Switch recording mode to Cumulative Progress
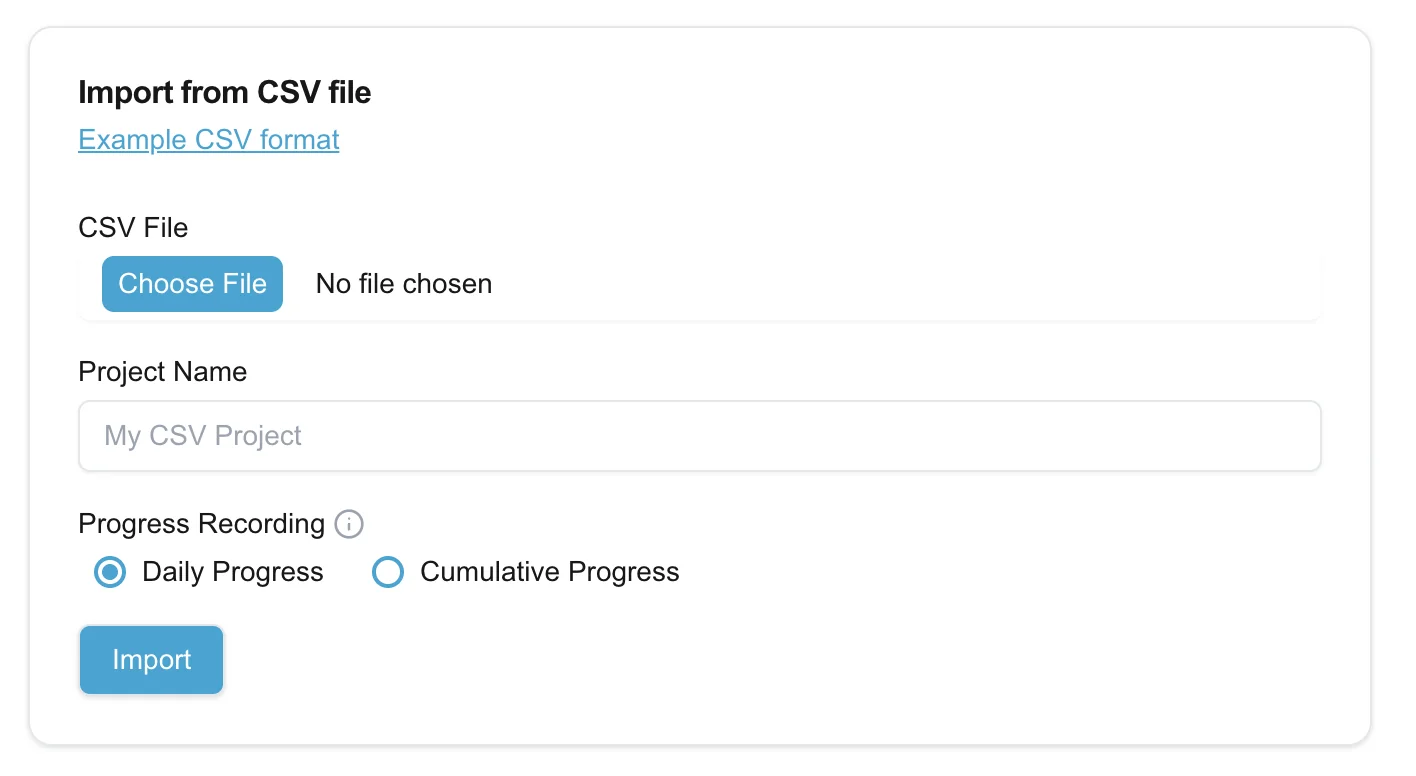Image resolution: width=1416 pixels, height=776 pixels. (x=388, y=572)
